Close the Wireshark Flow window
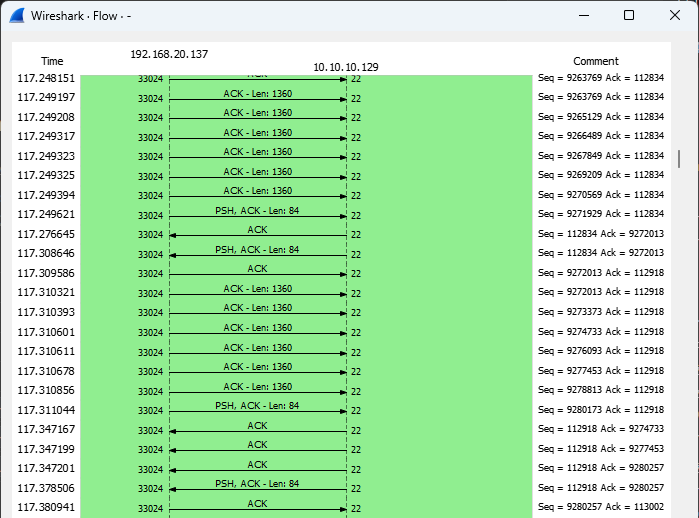Viewport: 699px width, 518px height. click(674, 16)
